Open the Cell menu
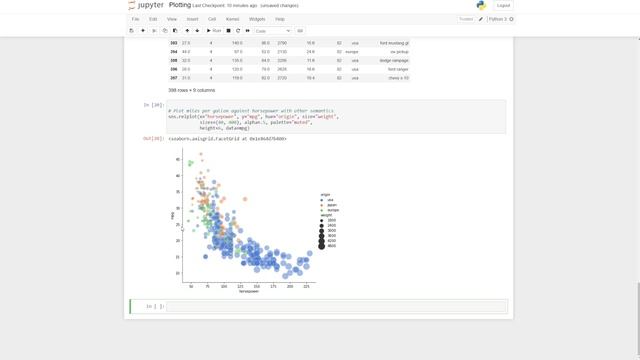640x360 pixels. pyautogui.click(x=212, y=19)
